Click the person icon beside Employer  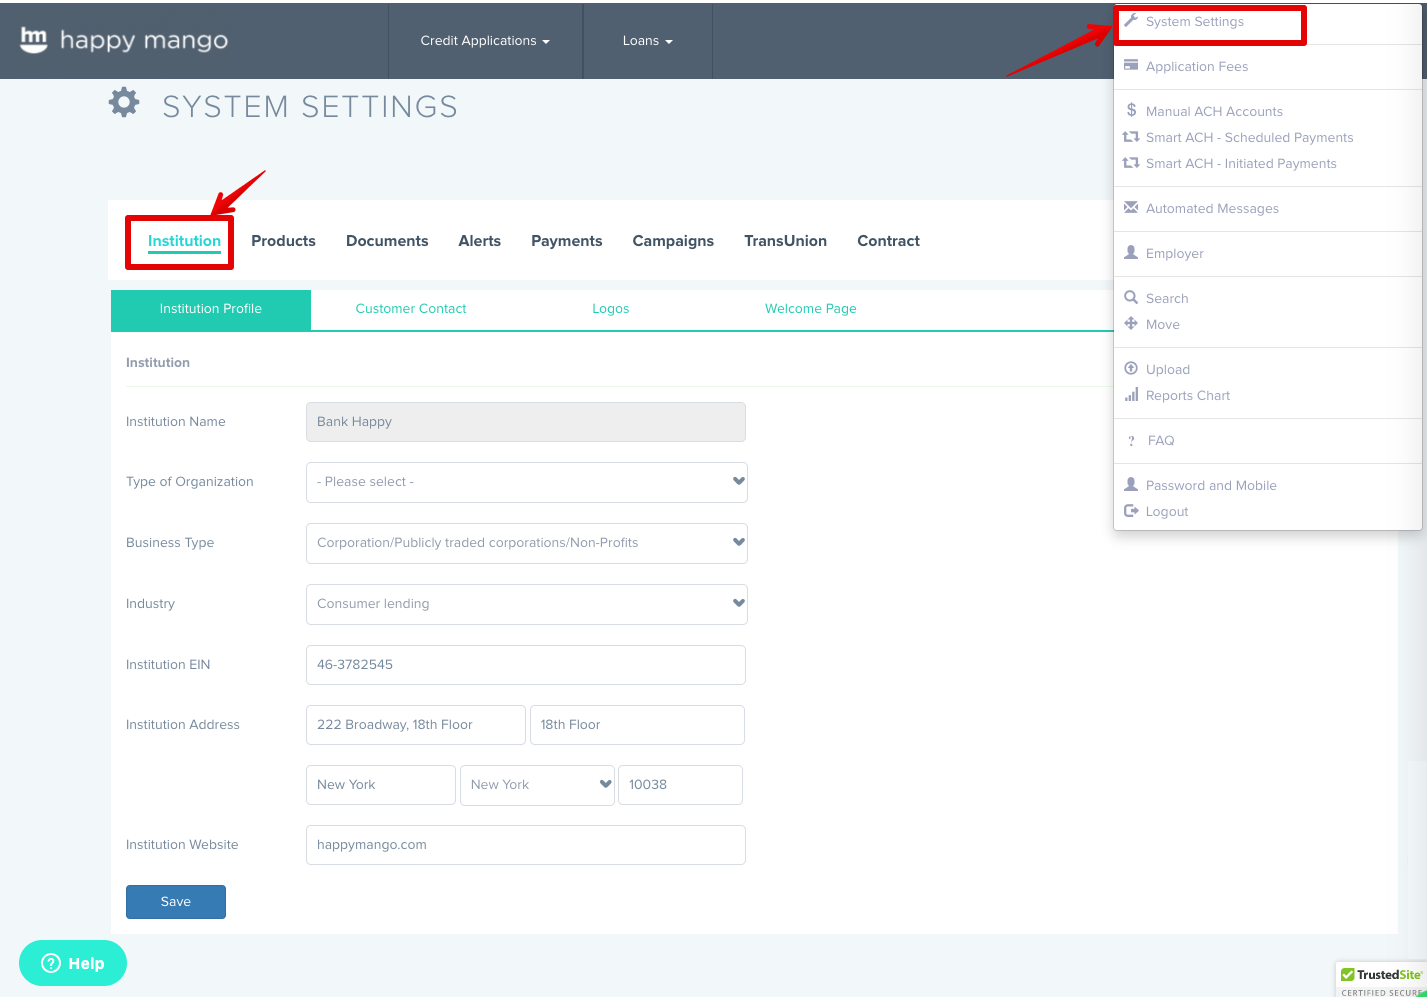(x=1131, y=252)
